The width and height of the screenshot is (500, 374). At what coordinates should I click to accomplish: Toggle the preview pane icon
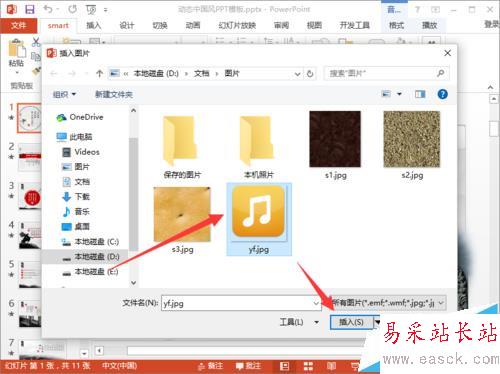point(420,94)
